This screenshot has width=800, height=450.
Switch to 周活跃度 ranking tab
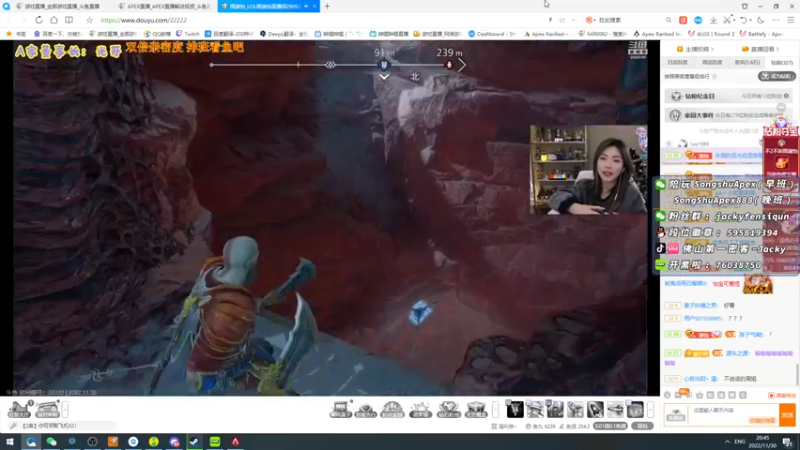point(712,62)
